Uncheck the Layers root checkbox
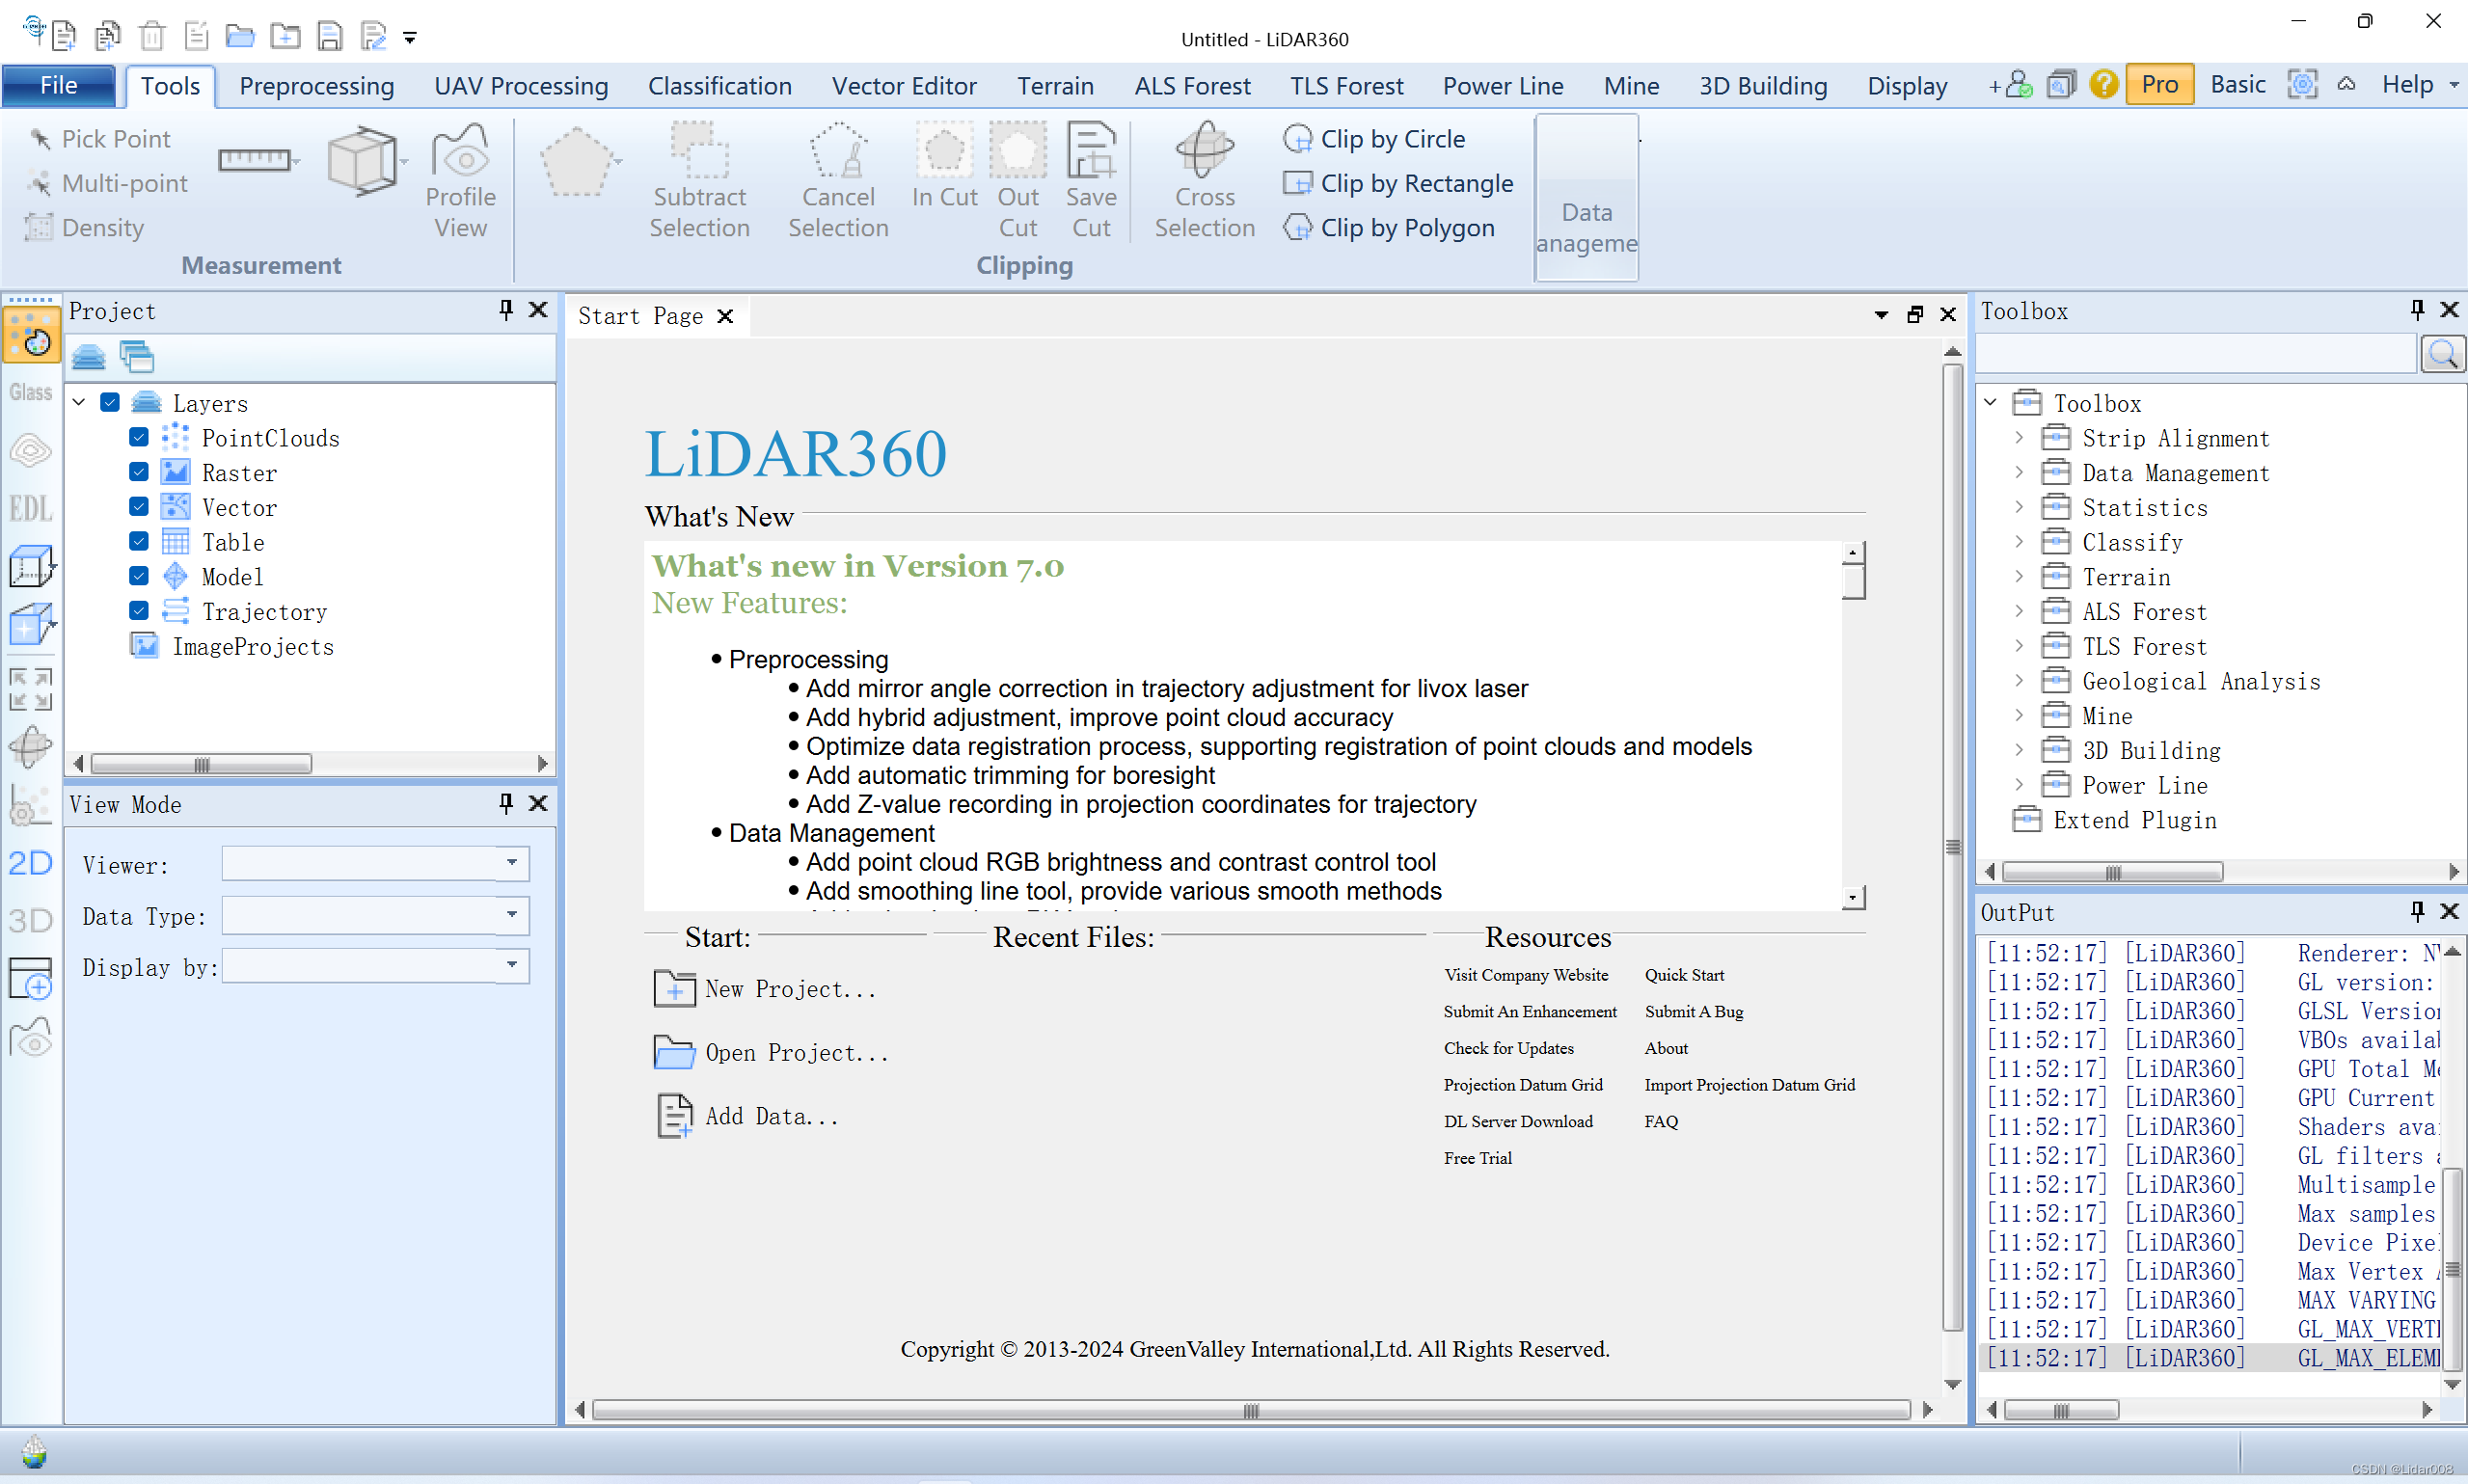This screenshot has height=1484, width=2468. click(110, 402)
